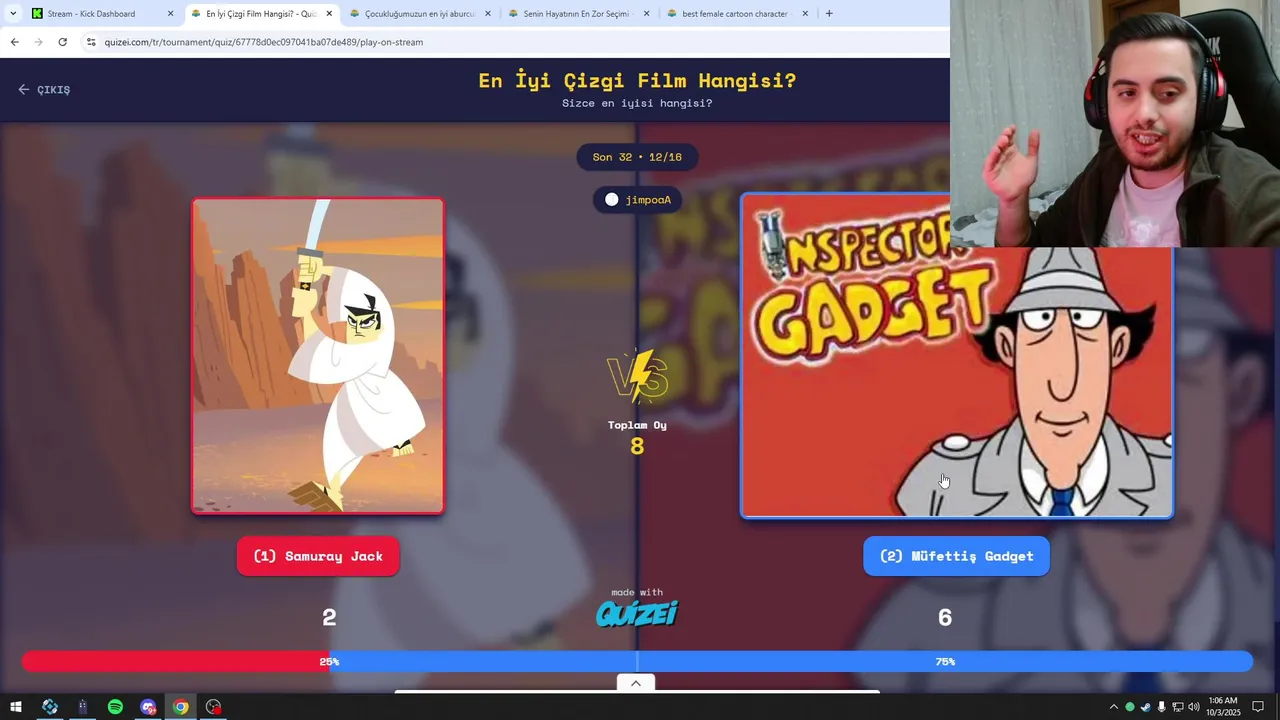
Task: Expand the tab search dropdown
Action: pyautogui.click(x=12, y=13)
